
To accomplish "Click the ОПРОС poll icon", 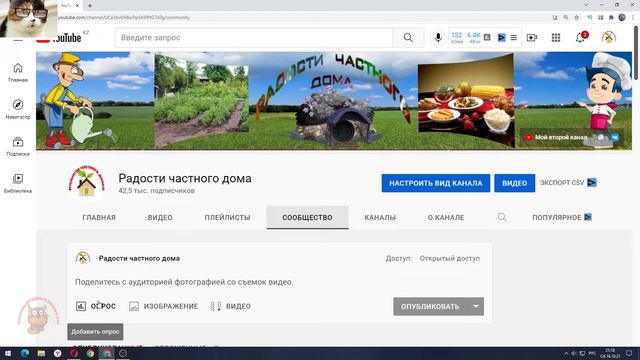I will point(81,306).
